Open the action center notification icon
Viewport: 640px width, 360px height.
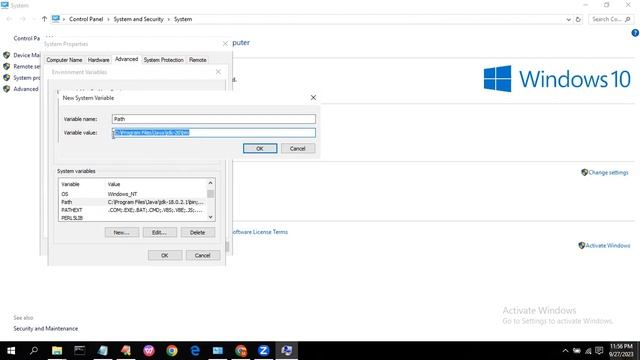pos(599,351)
